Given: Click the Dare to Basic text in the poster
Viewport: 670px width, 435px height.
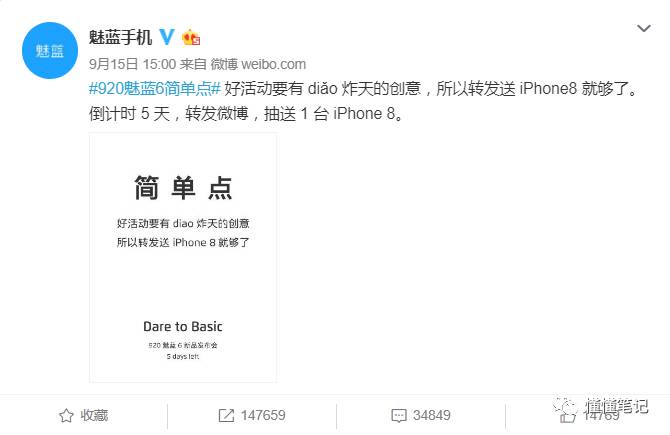Looking at the screenshot, I should [183, 326].
